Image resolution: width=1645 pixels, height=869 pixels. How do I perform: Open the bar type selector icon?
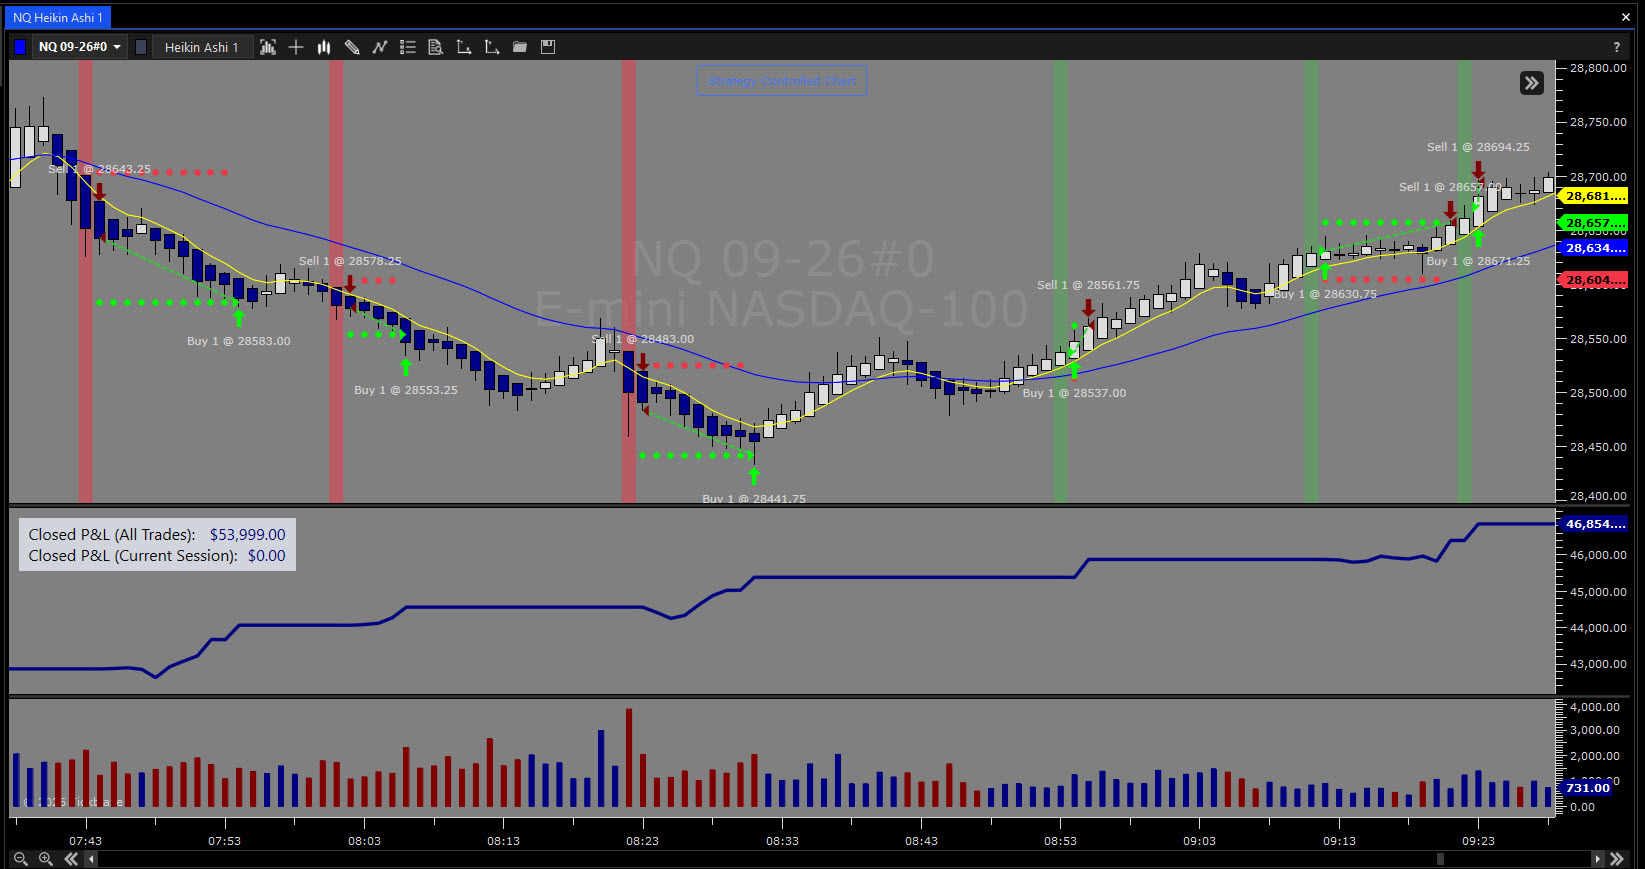[268, 47]
